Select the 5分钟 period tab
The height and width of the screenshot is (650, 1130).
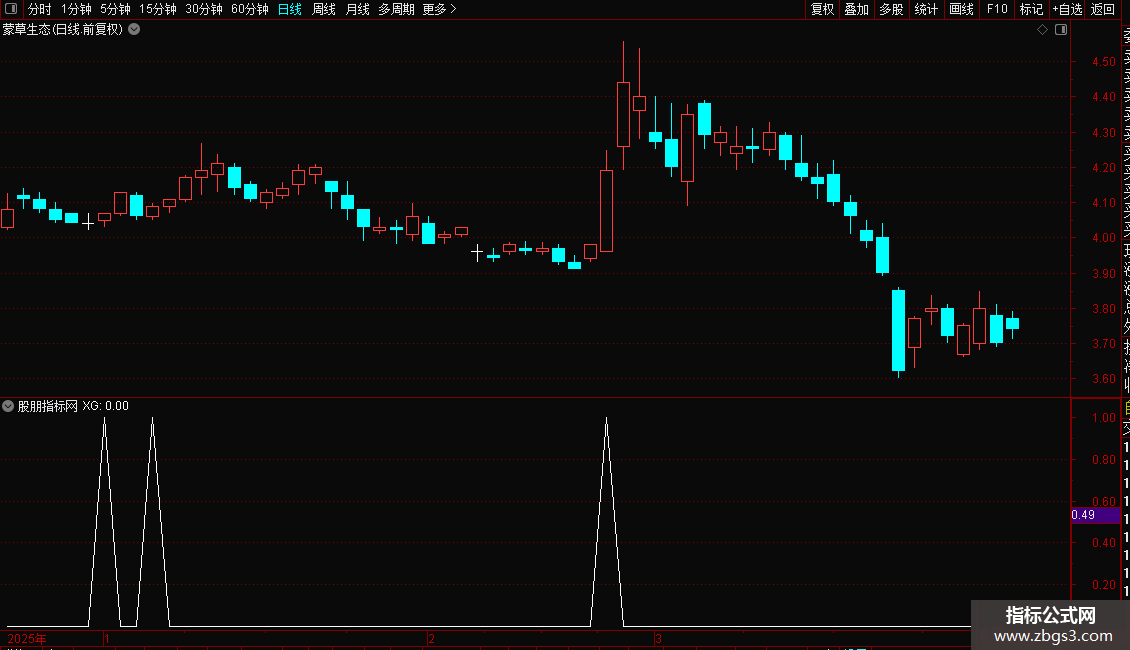(x=115, y=9)
